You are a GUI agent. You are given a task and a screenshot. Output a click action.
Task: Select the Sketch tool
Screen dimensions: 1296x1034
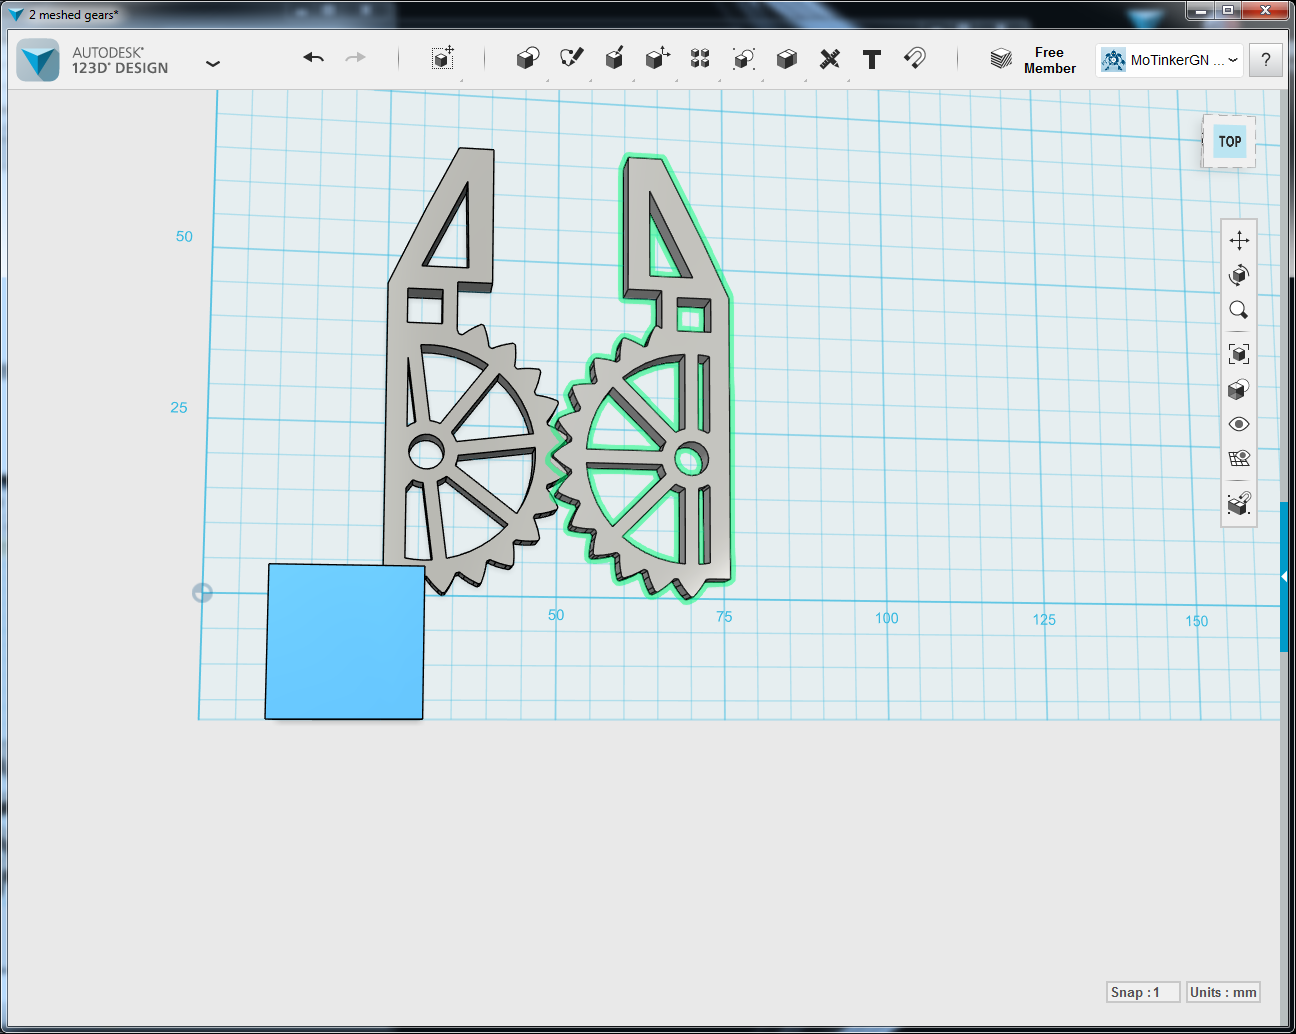[x=571, y=59]
